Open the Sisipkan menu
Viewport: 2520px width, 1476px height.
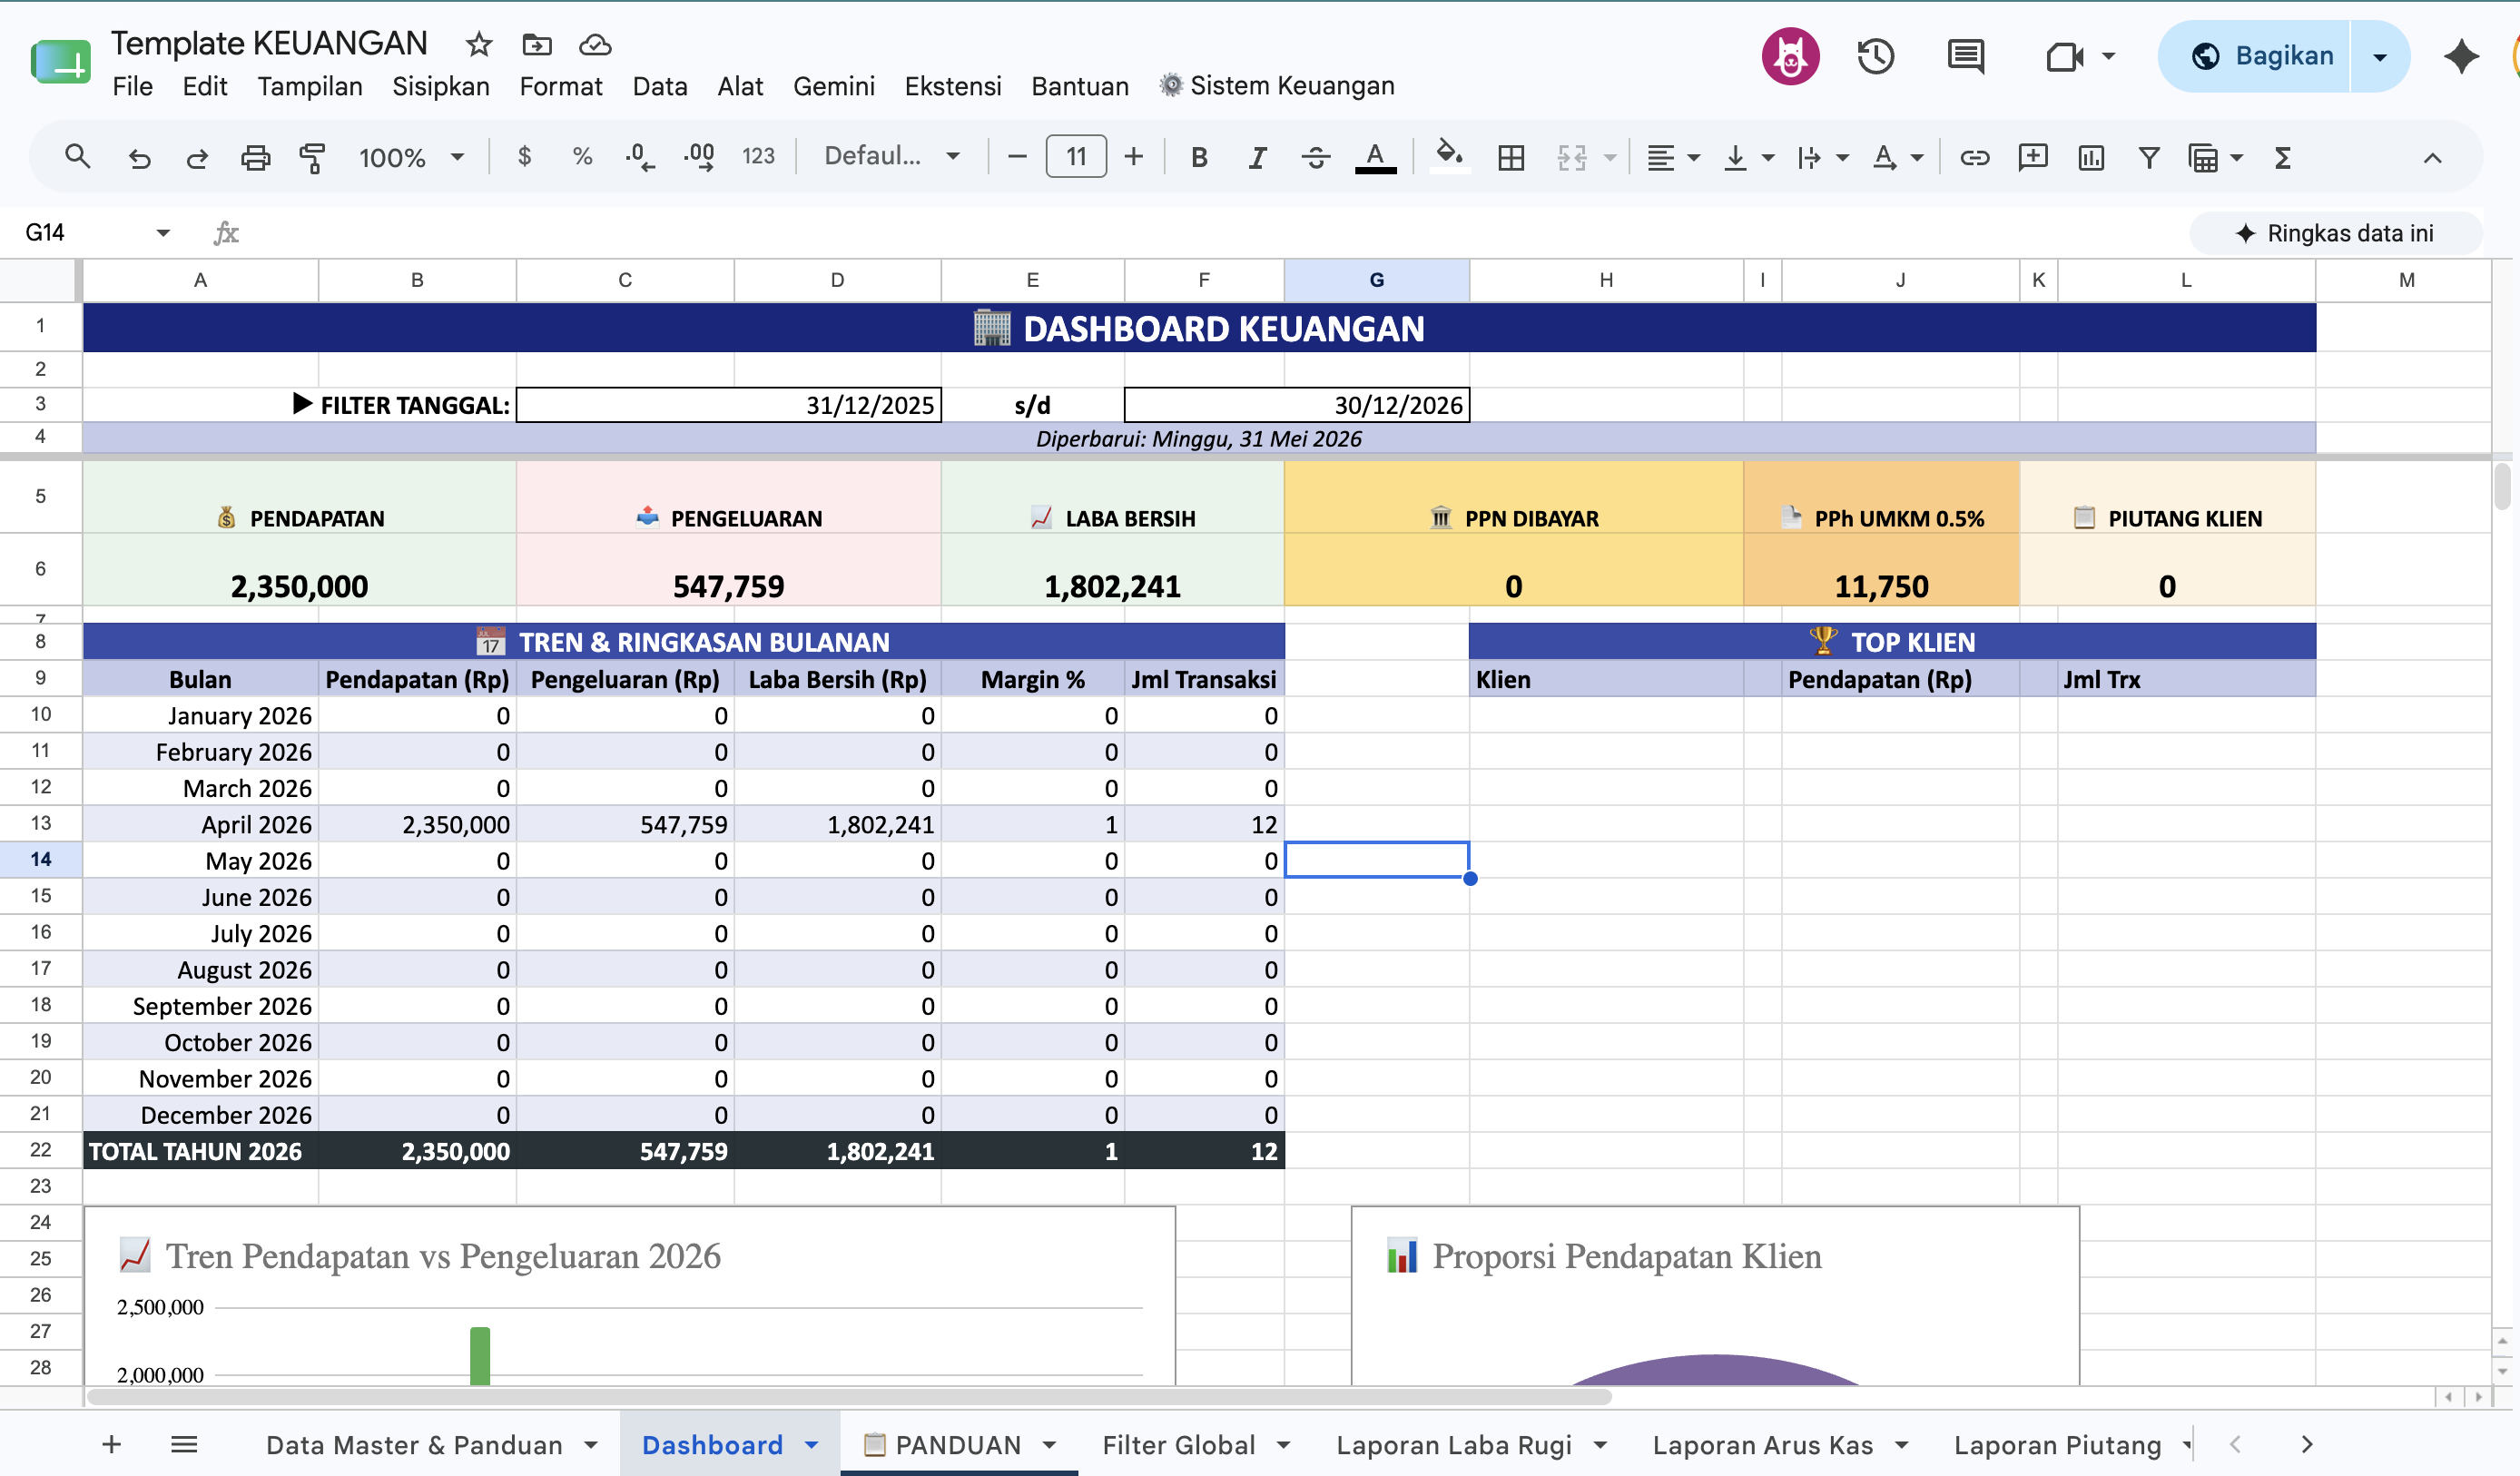click(x=441, y=86)
